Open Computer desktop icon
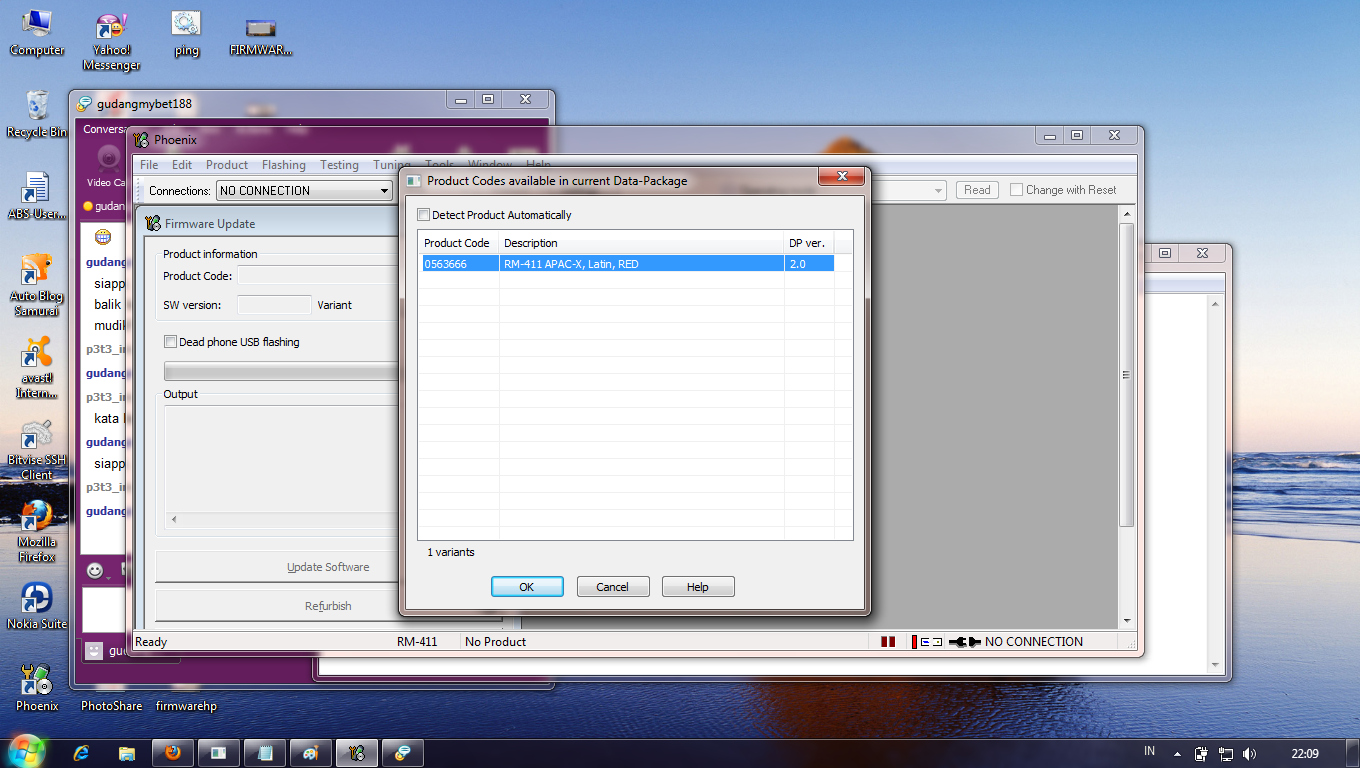Screen dimensions: 1360x768 pos(37,33)
